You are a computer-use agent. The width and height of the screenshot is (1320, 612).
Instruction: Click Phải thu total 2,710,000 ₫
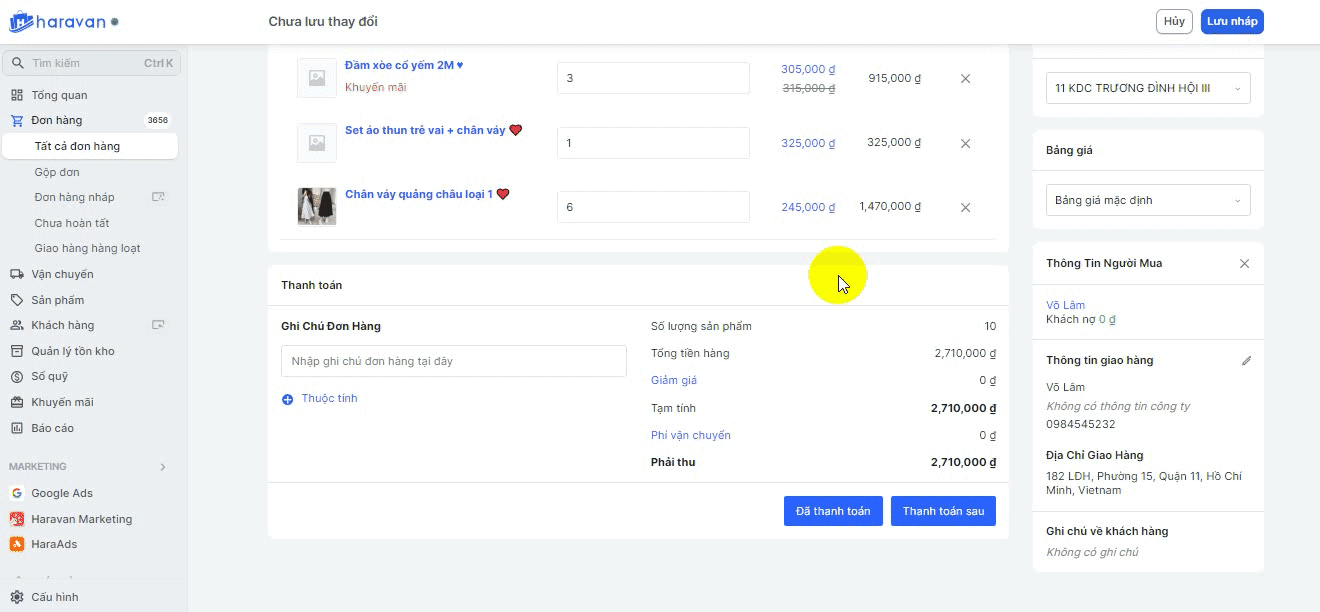pos(963,462)
